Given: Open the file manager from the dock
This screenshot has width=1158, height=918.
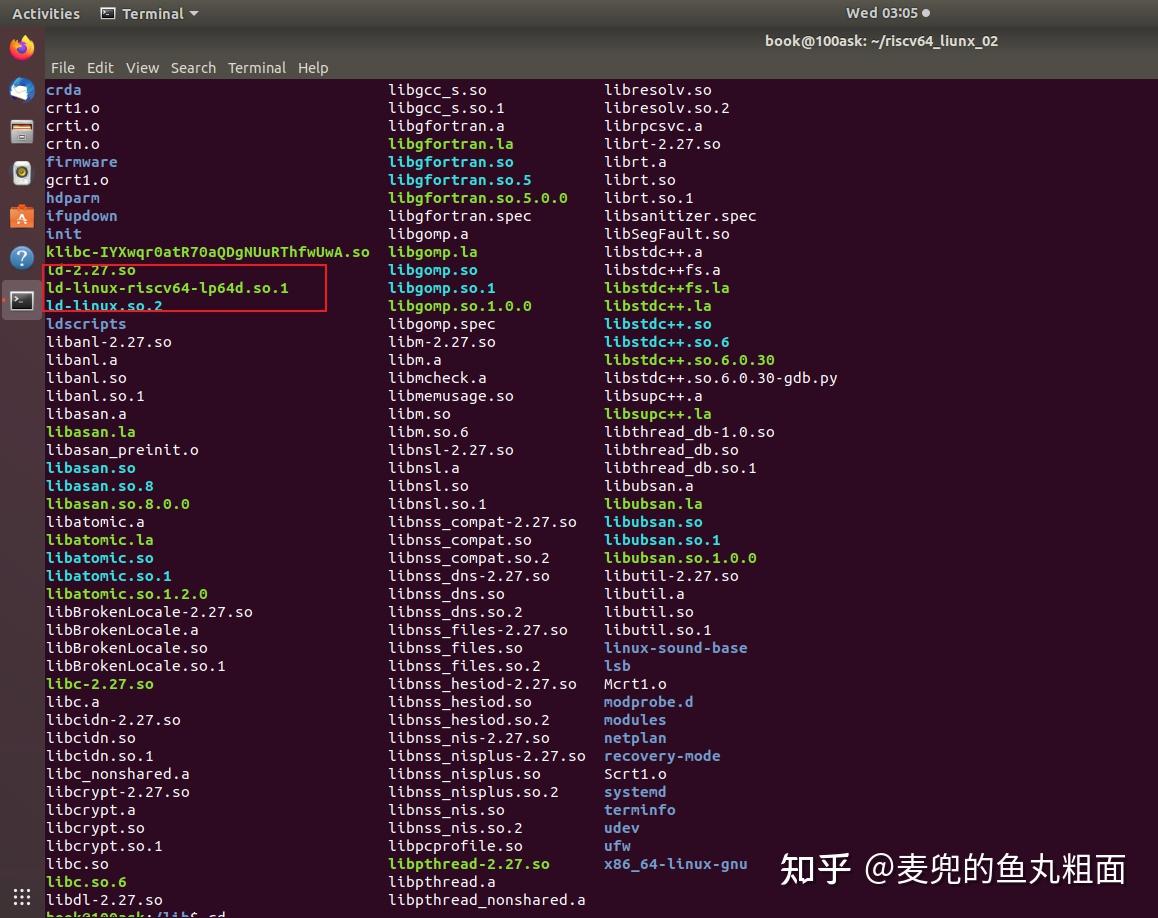Looking at the screenshot, I should point(21,131).
